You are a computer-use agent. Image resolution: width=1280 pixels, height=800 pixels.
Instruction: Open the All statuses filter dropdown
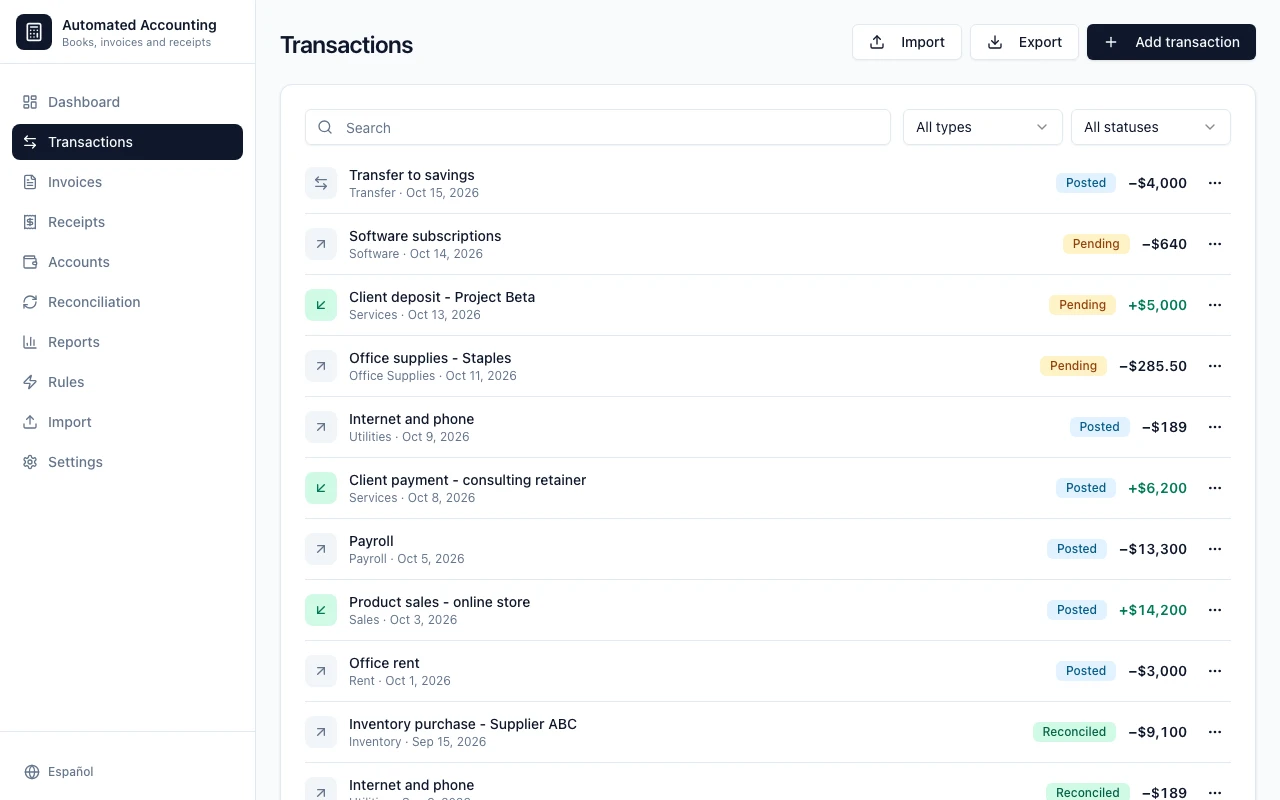point(1151,127)
